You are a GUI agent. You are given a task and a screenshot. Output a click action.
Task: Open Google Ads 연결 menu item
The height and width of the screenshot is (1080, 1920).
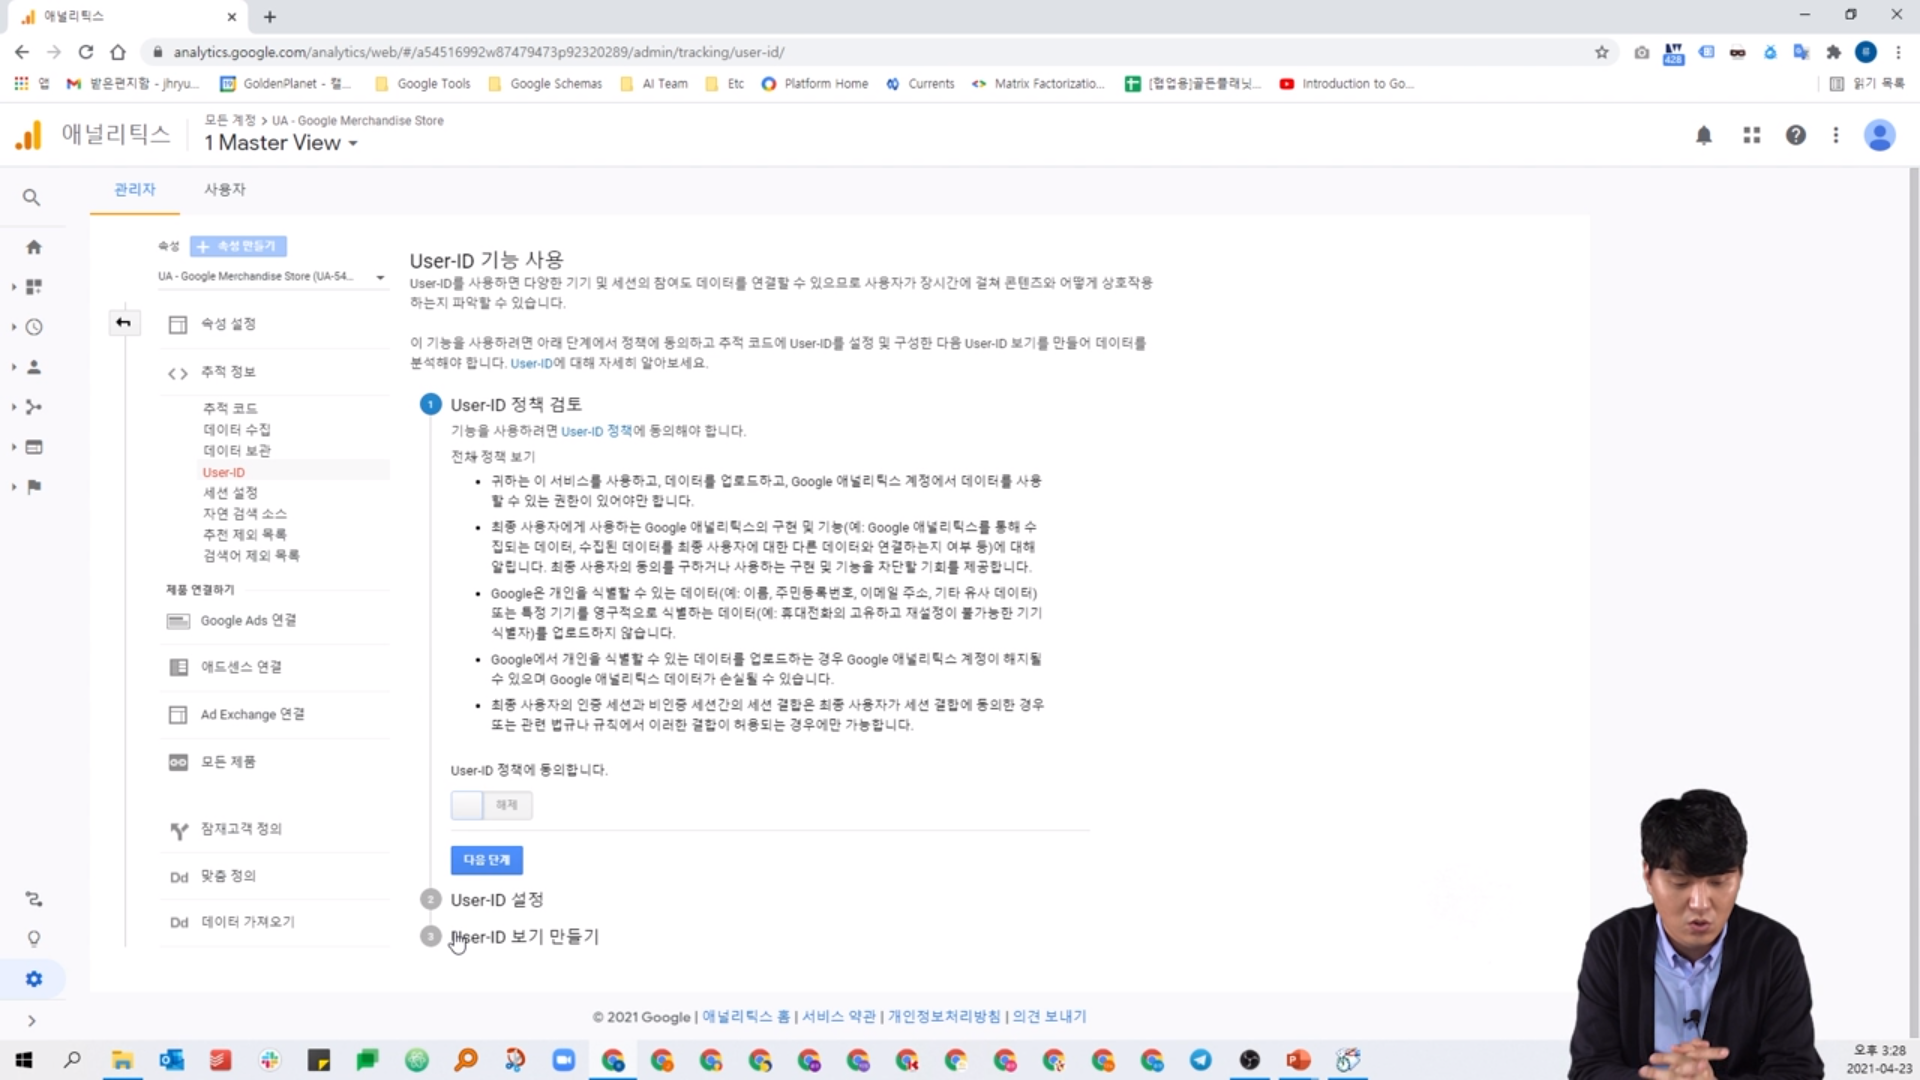coord(248,621)
